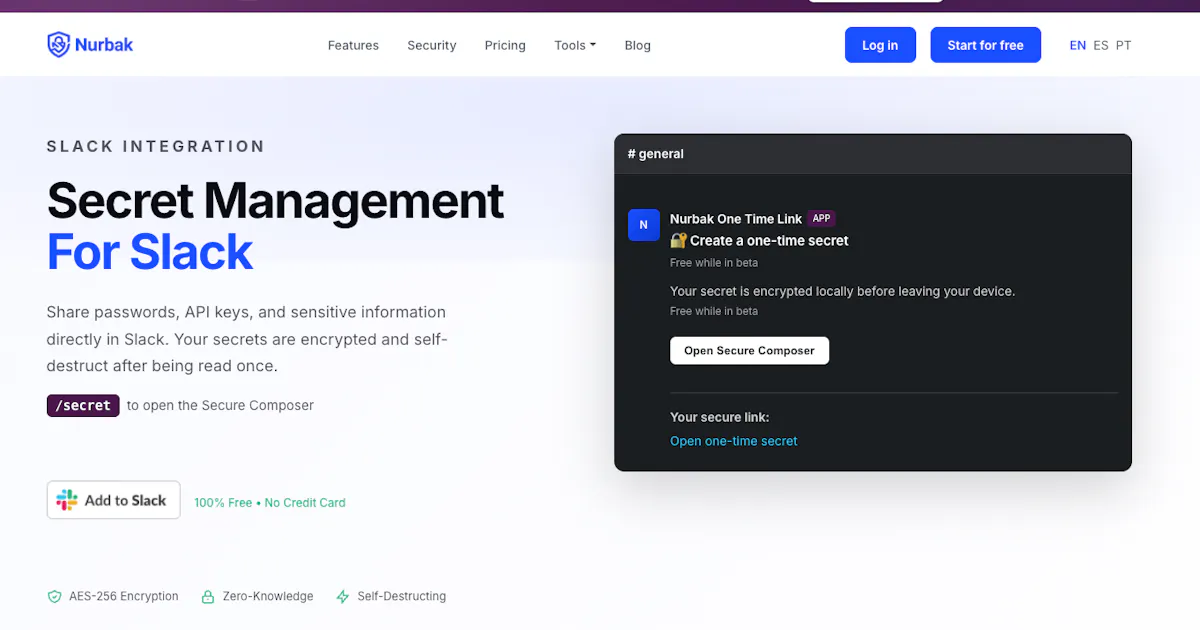Image resolution: width=1200 pixels, height=630 pixels.
Task: Click the 'SLACK INTEGRATION' heading text
Action: tap(156, 146)
